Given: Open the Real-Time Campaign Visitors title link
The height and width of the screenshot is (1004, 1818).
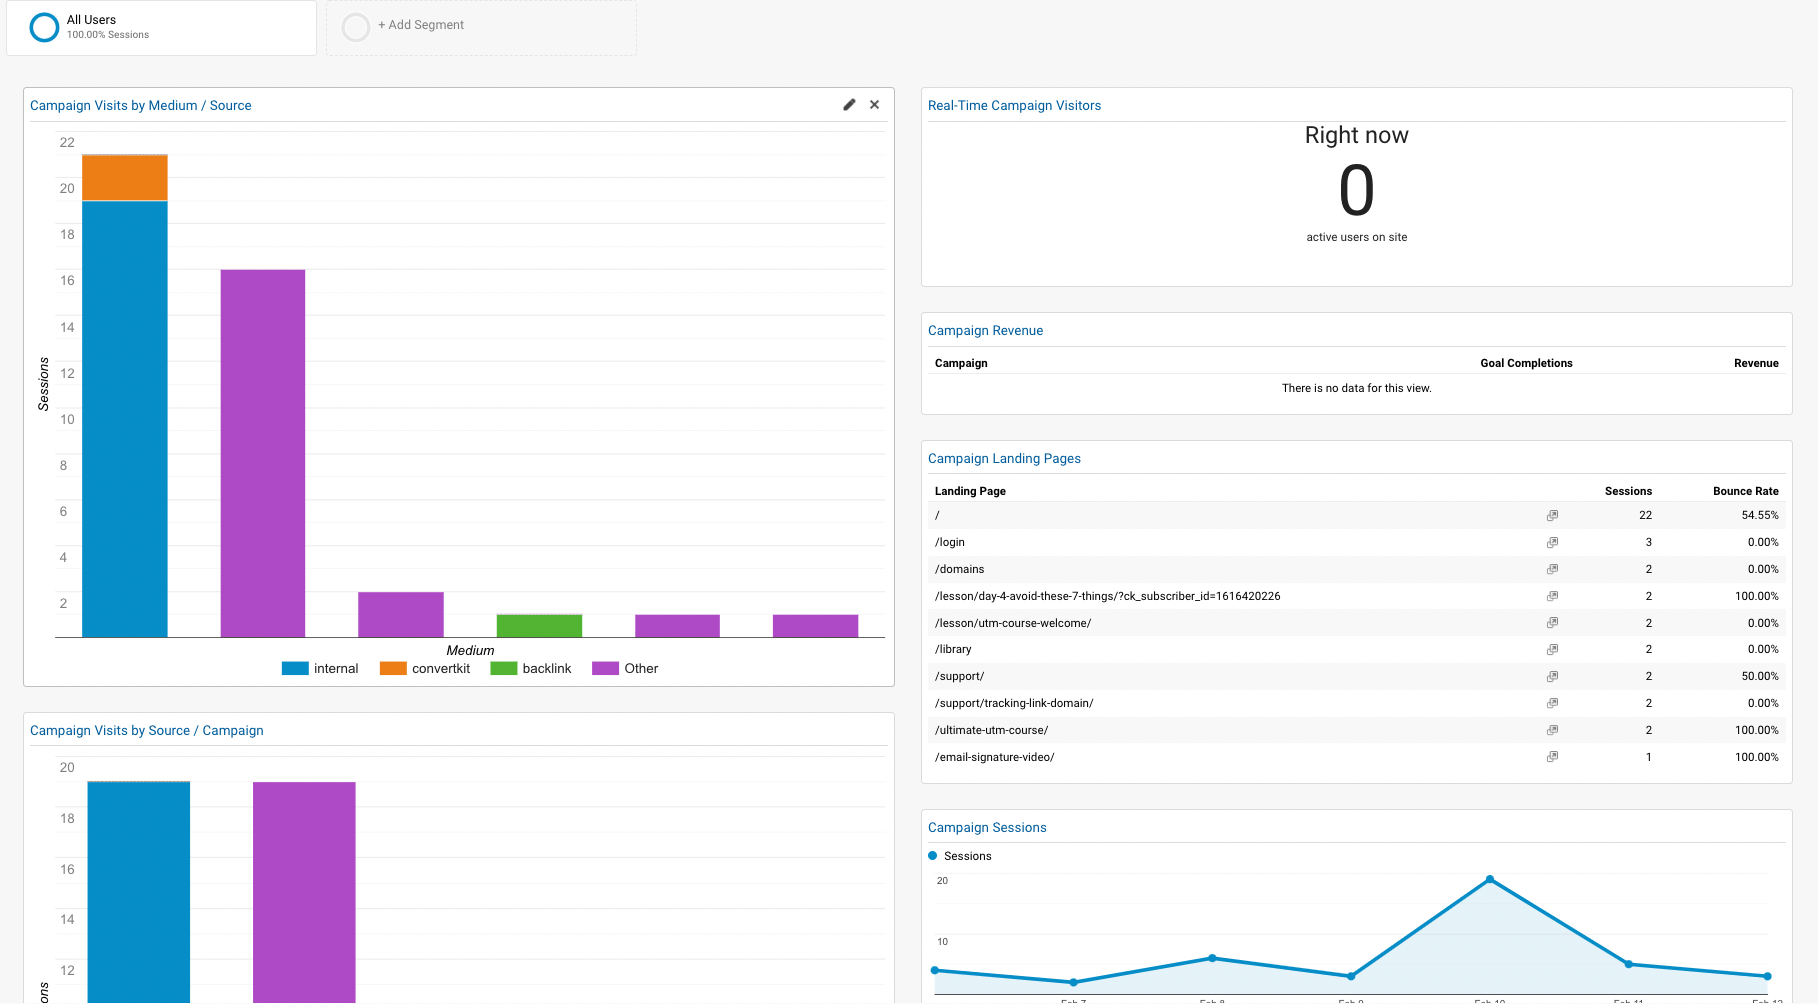Looking at the screenshot, I should pyautogui.click(x=1014, y=106).
